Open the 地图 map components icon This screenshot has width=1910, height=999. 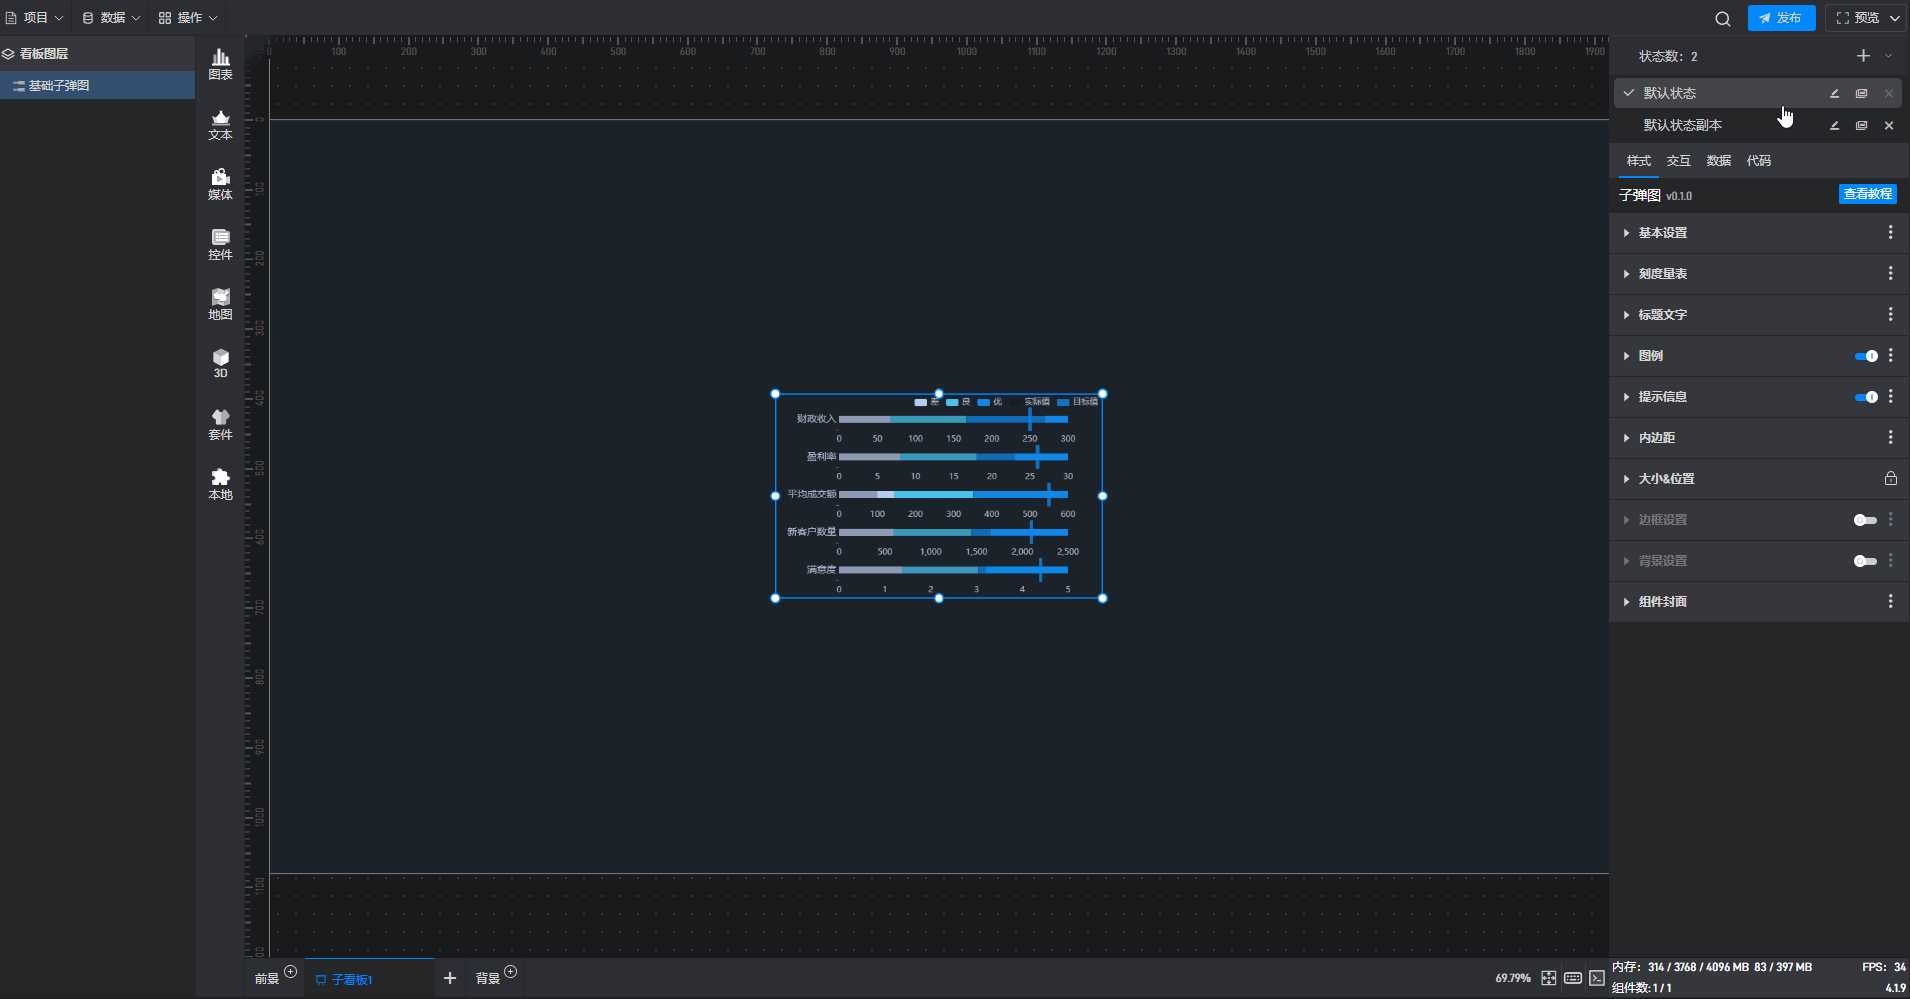(220, 304)
